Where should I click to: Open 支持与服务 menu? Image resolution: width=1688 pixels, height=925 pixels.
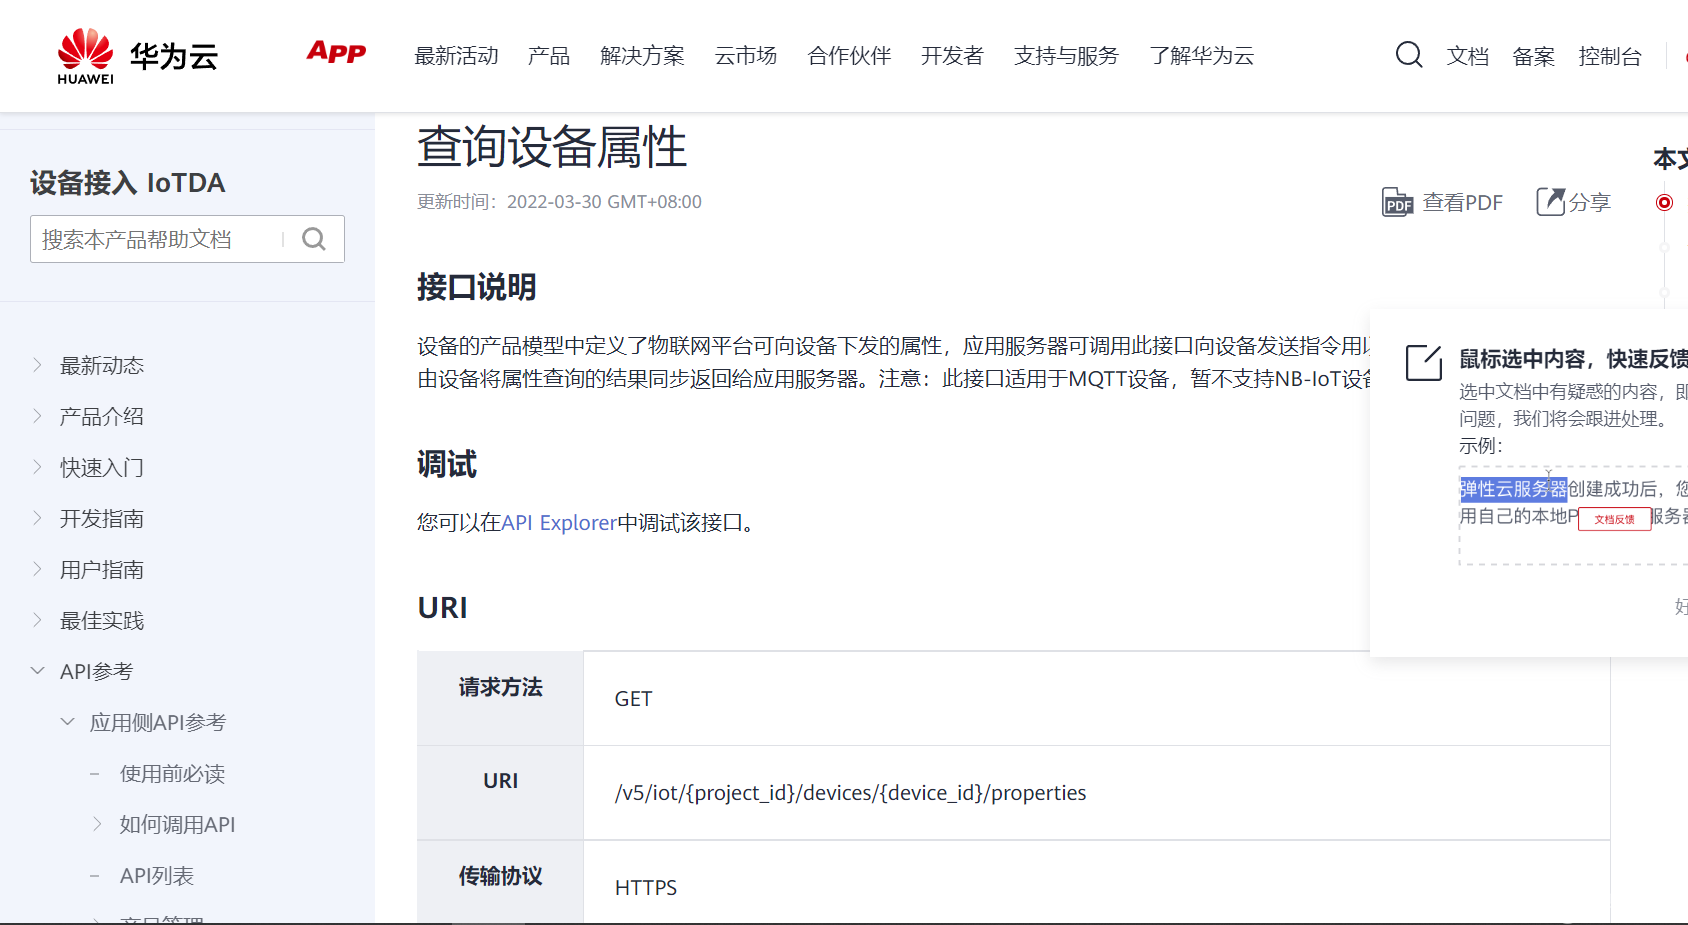(1066, 56)
